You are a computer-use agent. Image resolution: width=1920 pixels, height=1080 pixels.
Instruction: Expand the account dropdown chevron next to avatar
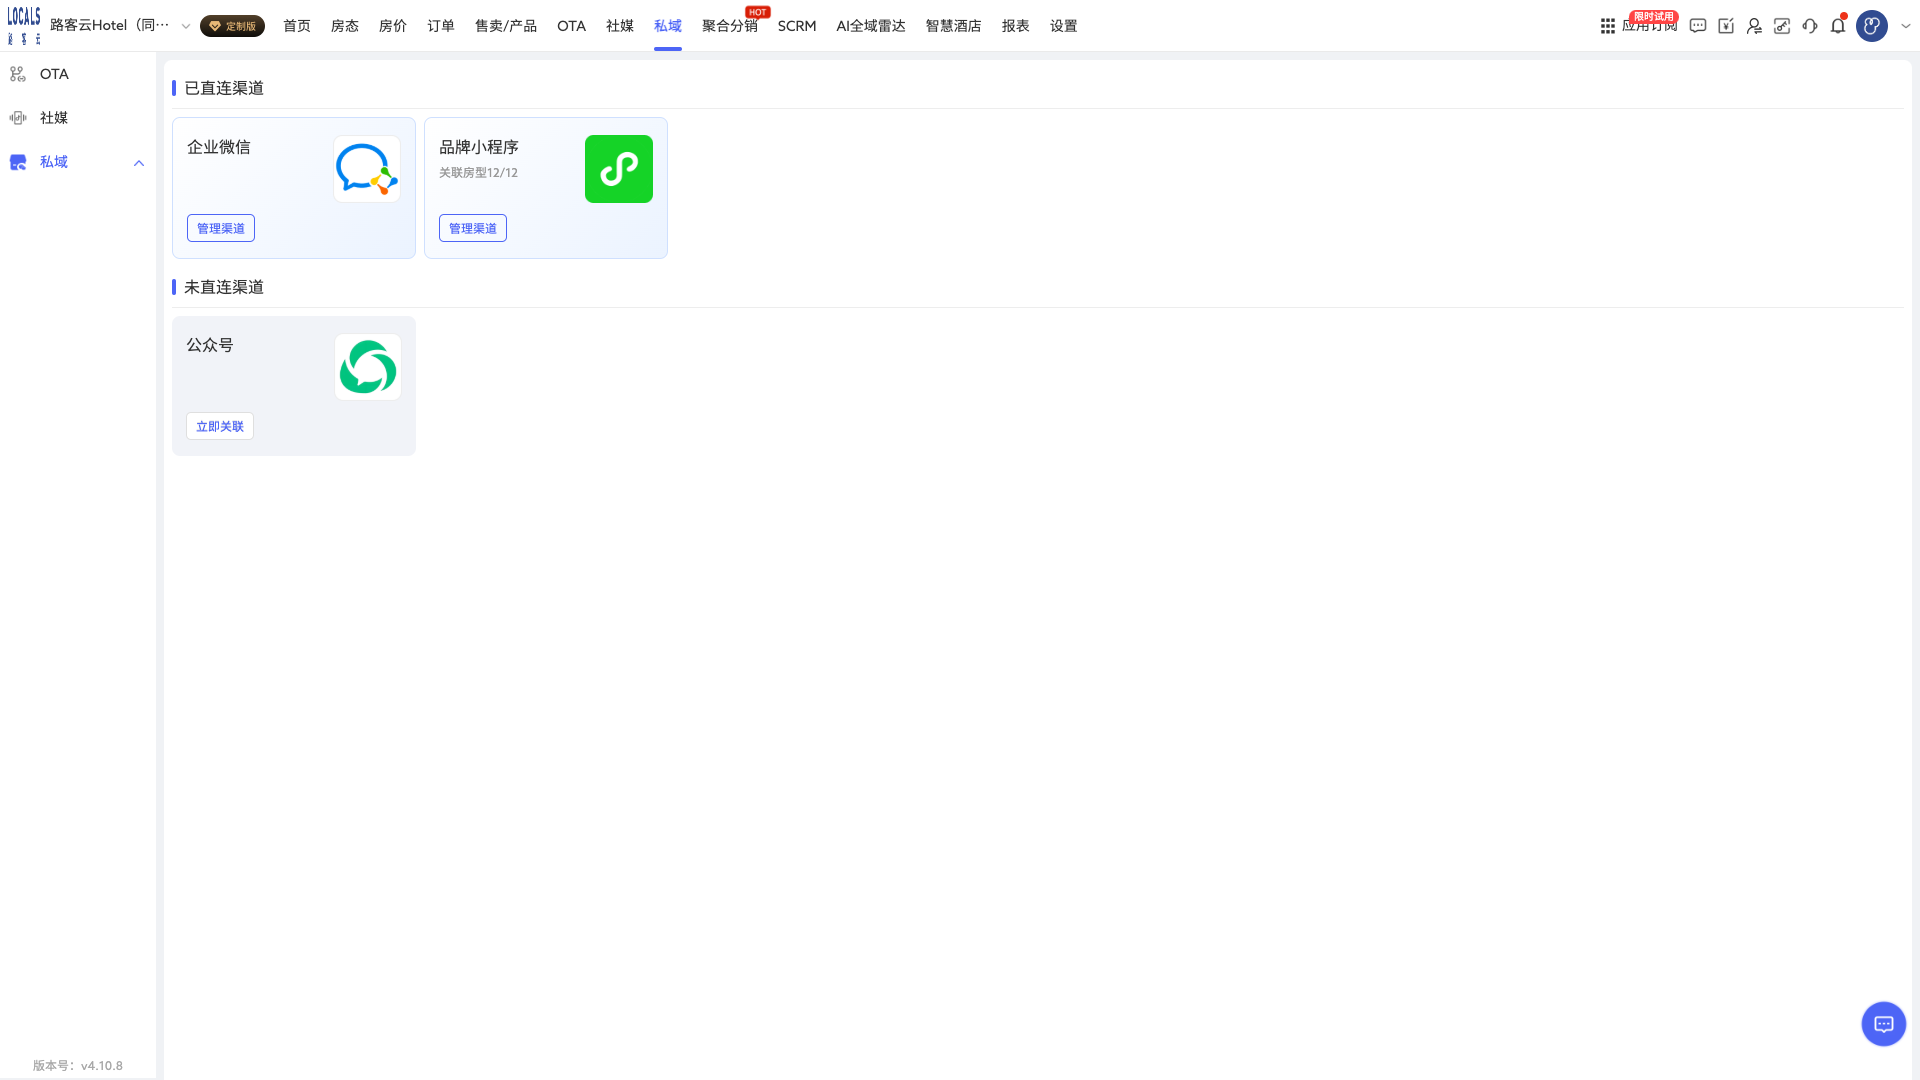tap(1906, 27)
